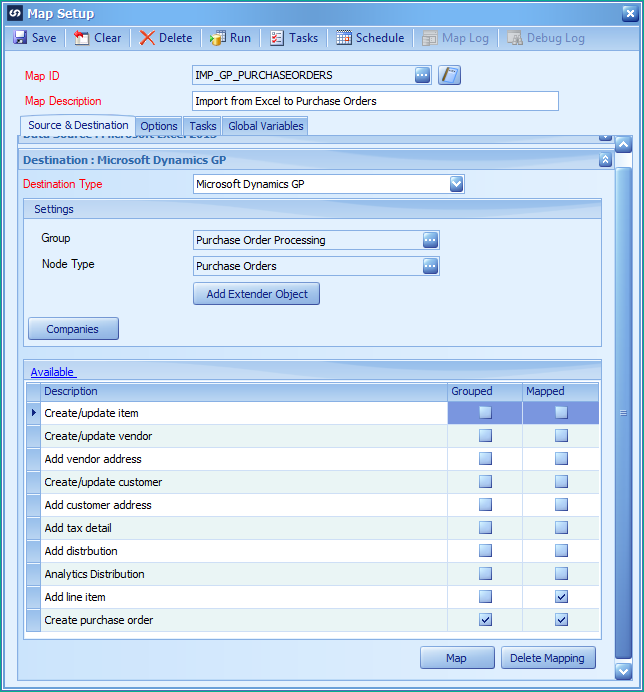Image resolution: width=644 pixels, height=692 pixels.
Task: Click the Map Description input field
Action: click(x=375, y=101)
